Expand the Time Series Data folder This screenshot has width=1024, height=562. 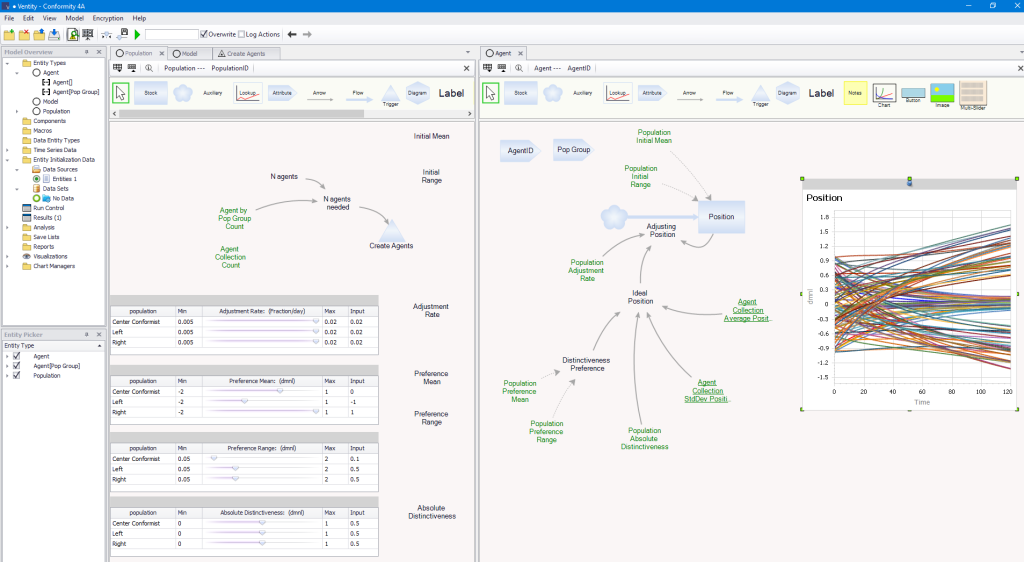click(7, 150)
